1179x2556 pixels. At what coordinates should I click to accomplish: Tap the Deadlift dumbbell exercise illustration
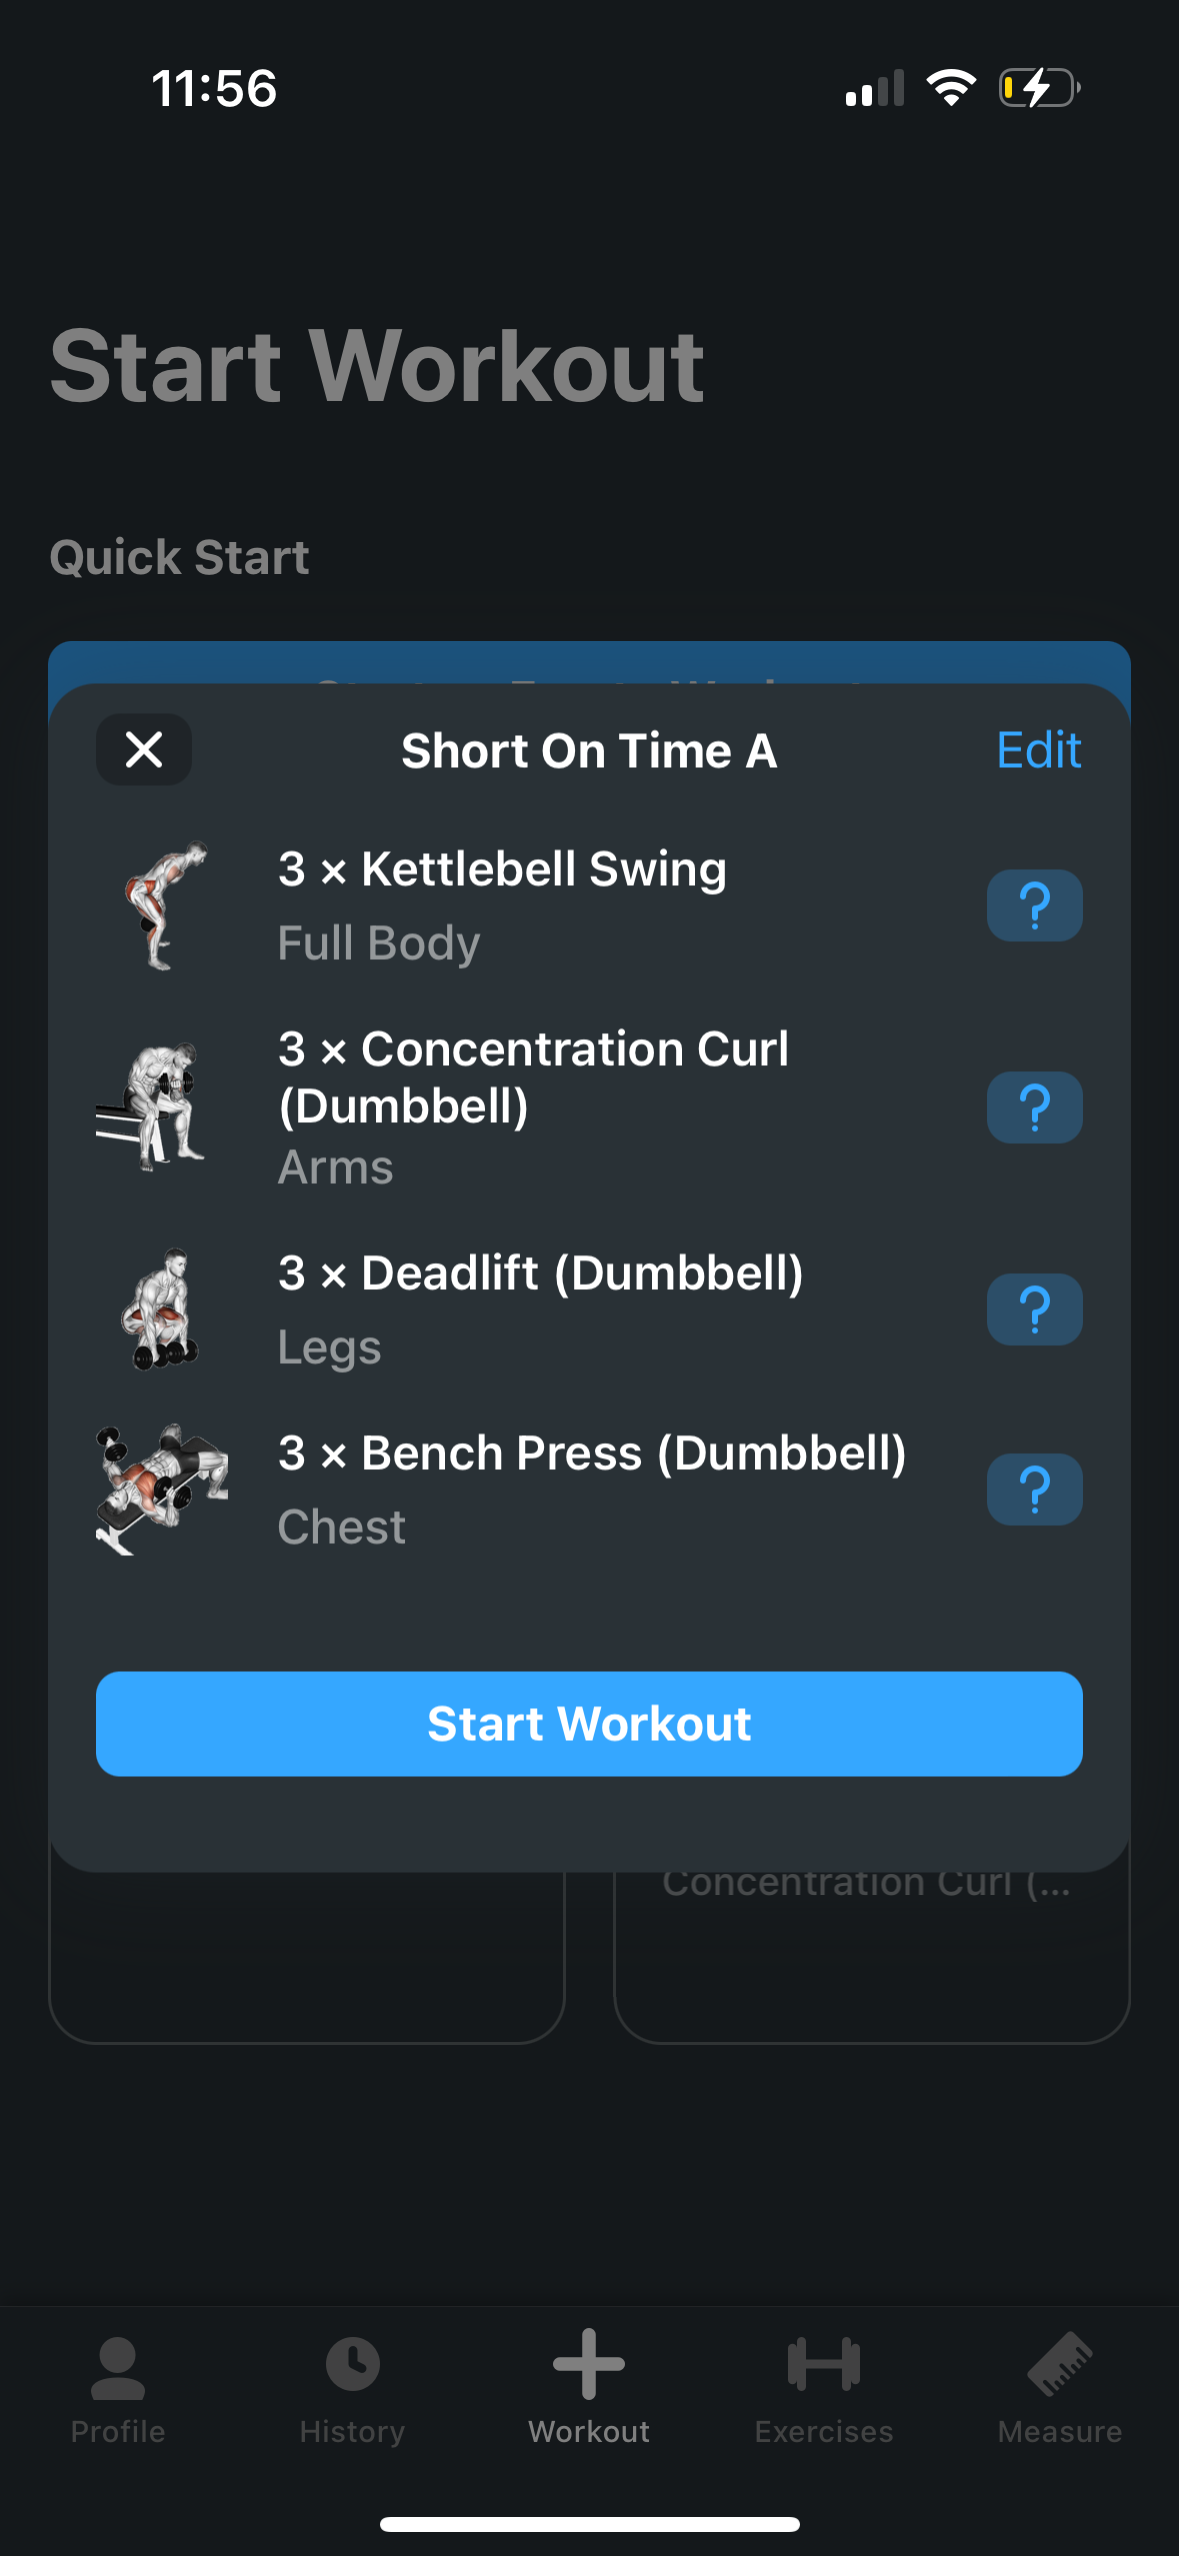pos(160,1310)
